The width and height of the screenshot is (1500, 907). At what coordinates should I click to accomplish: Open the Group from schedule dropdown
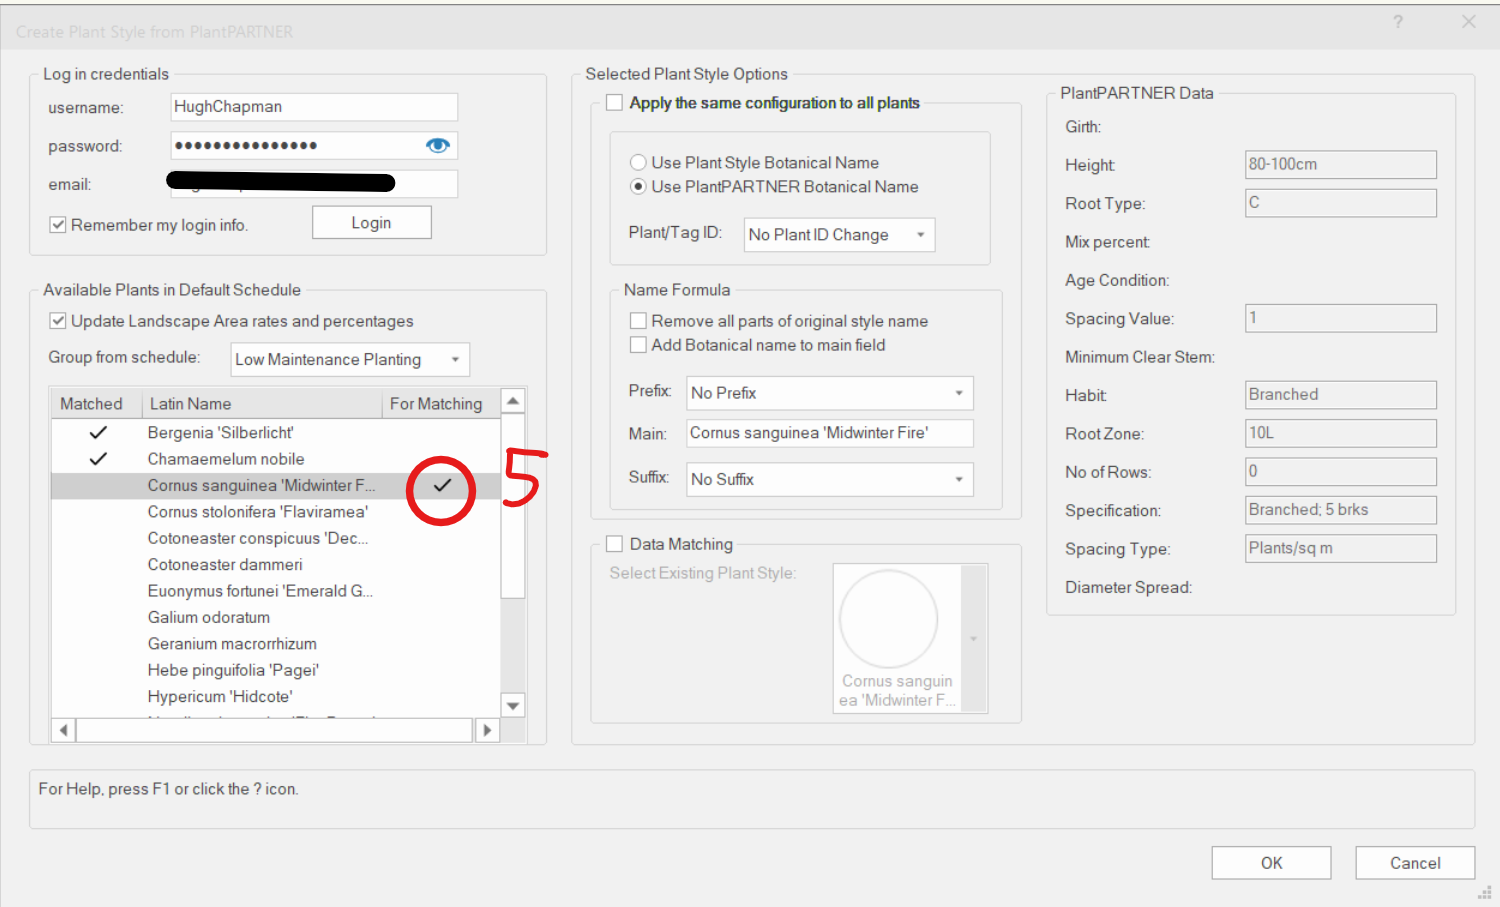coord(350,359)
